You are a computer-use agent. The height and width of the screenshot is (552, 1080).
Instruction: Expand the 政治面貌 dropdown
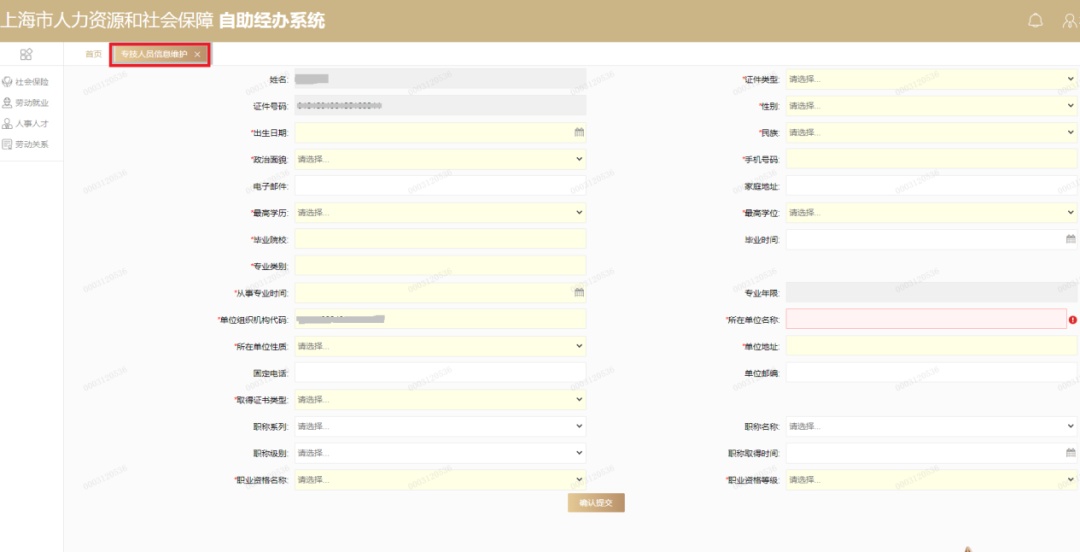point(440,159)
